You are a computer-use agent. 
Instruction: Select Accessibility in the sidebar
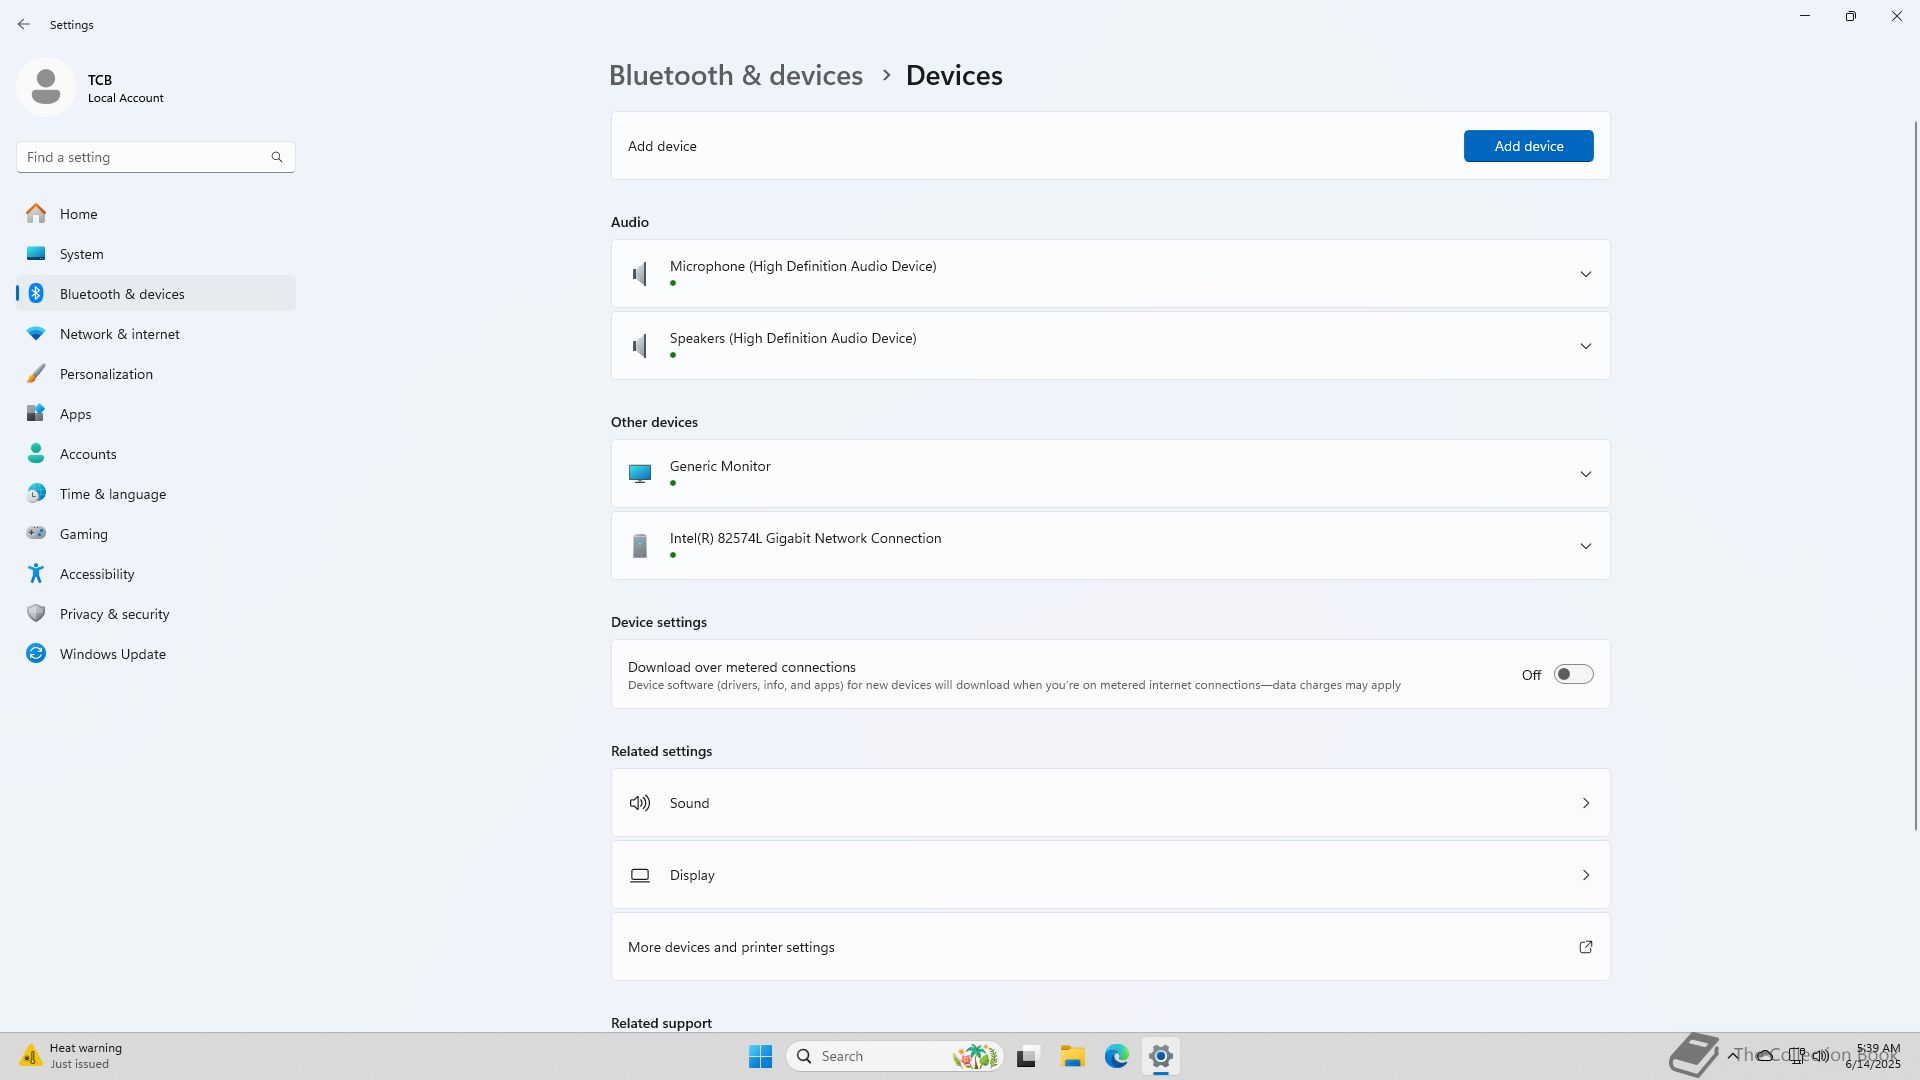pos(96,574)
